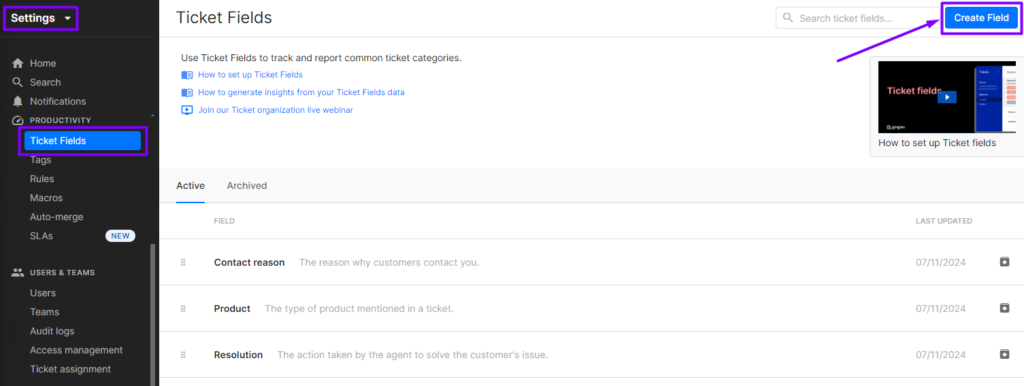1024x386 pixels.
Task: Click the FIELD column header
Action: (224, 221)
